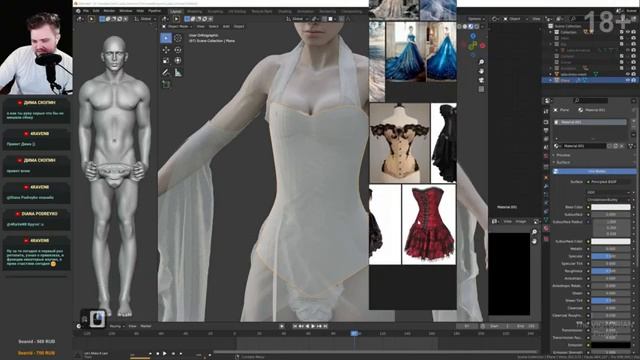Activate the Transform tool
This screenshot has height=360, width=640.
click(x=178, y=61)
